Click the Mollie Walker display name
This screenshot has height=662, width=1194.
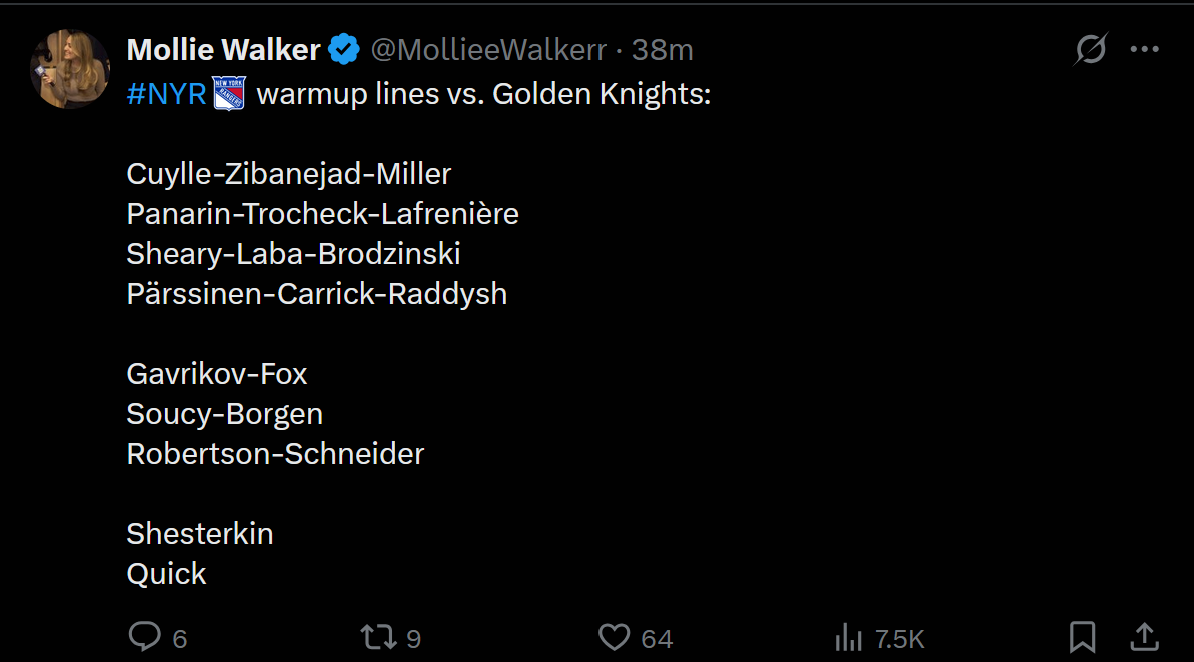[x=223, y=49]
